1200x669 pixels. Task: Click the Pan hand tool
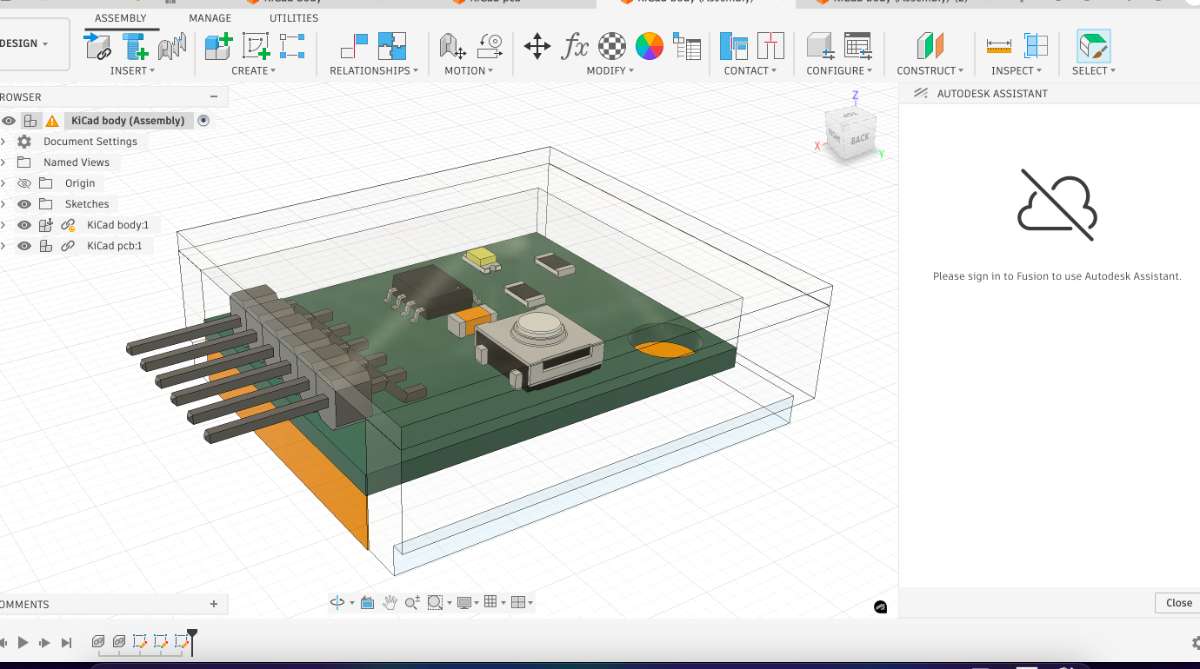pos(389,602)
